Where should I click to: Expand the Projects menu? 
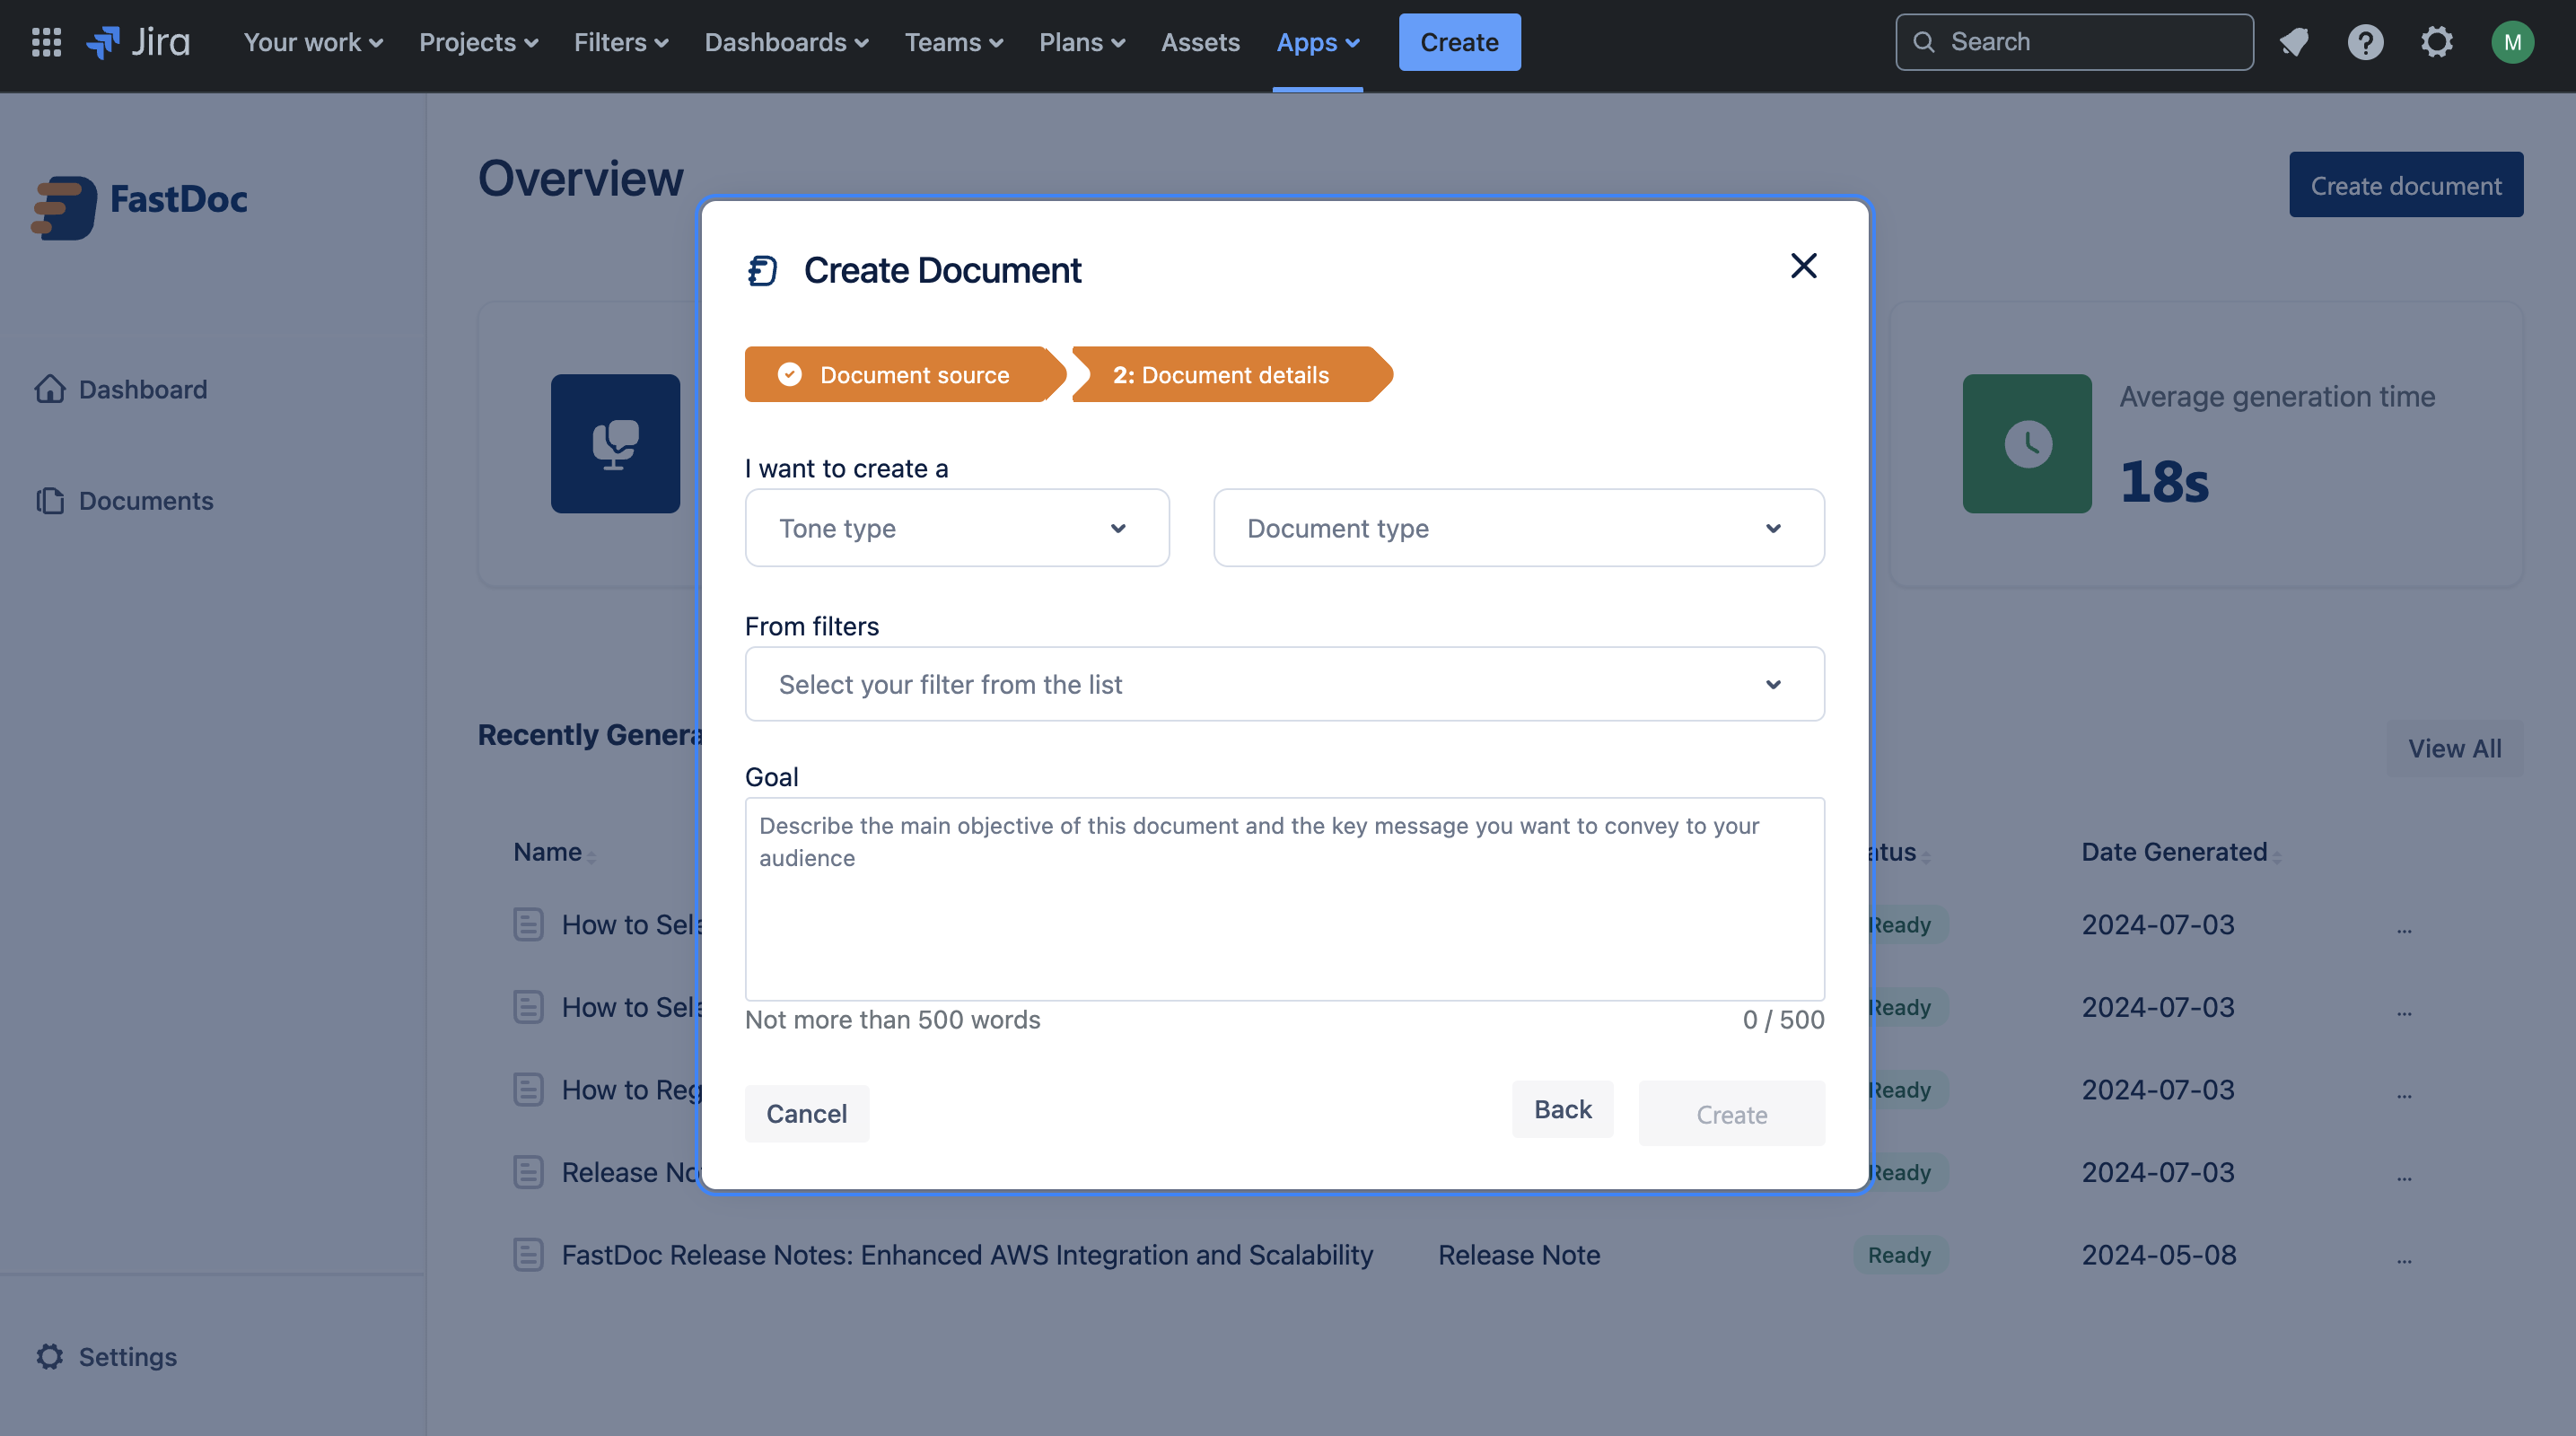[478, 42]
